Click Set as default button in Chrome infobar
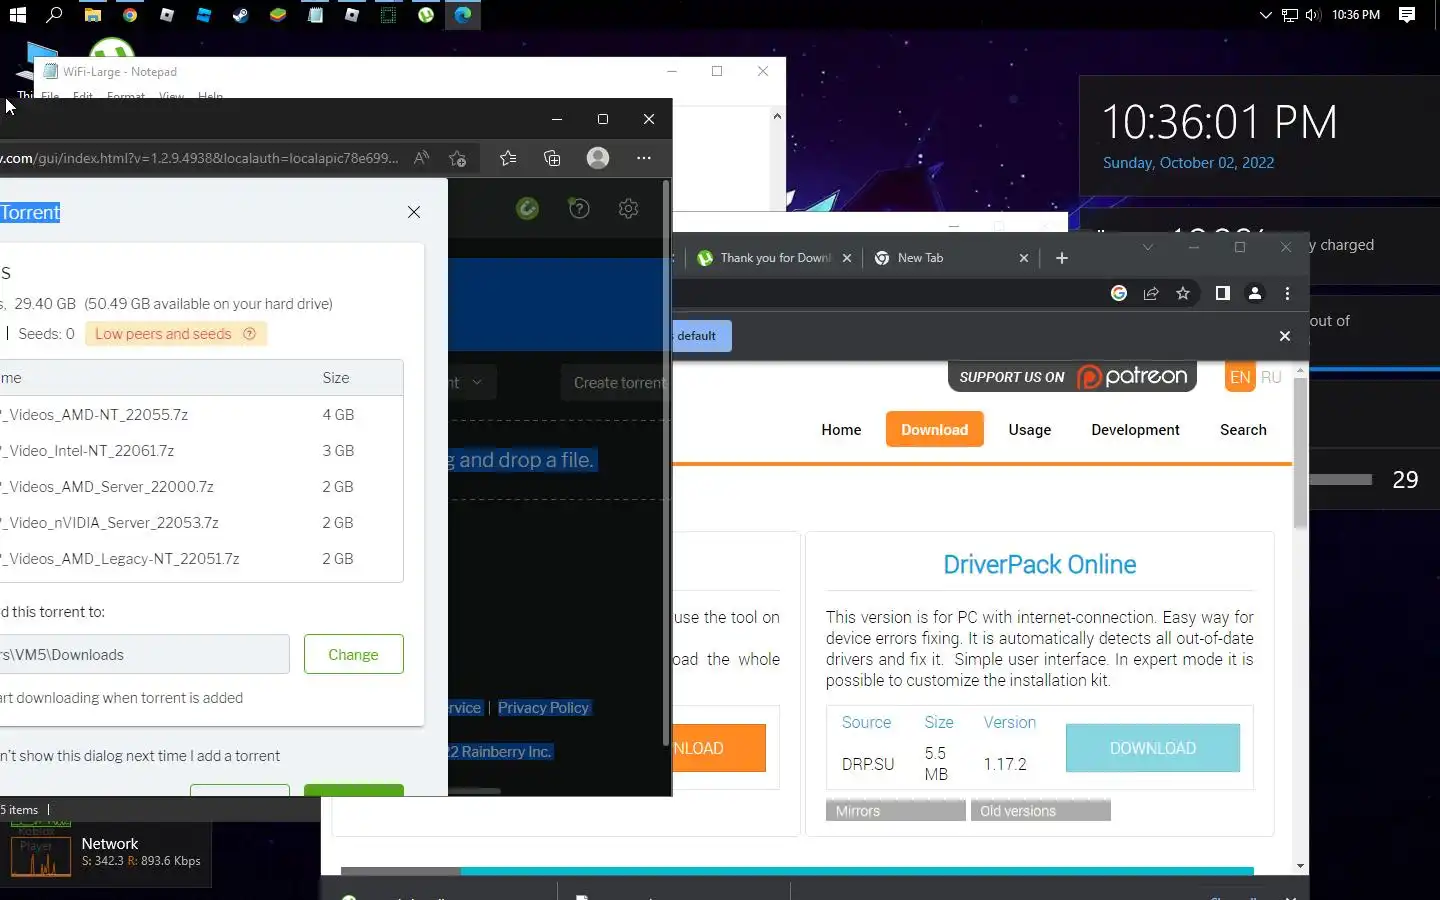 point(702,336)
